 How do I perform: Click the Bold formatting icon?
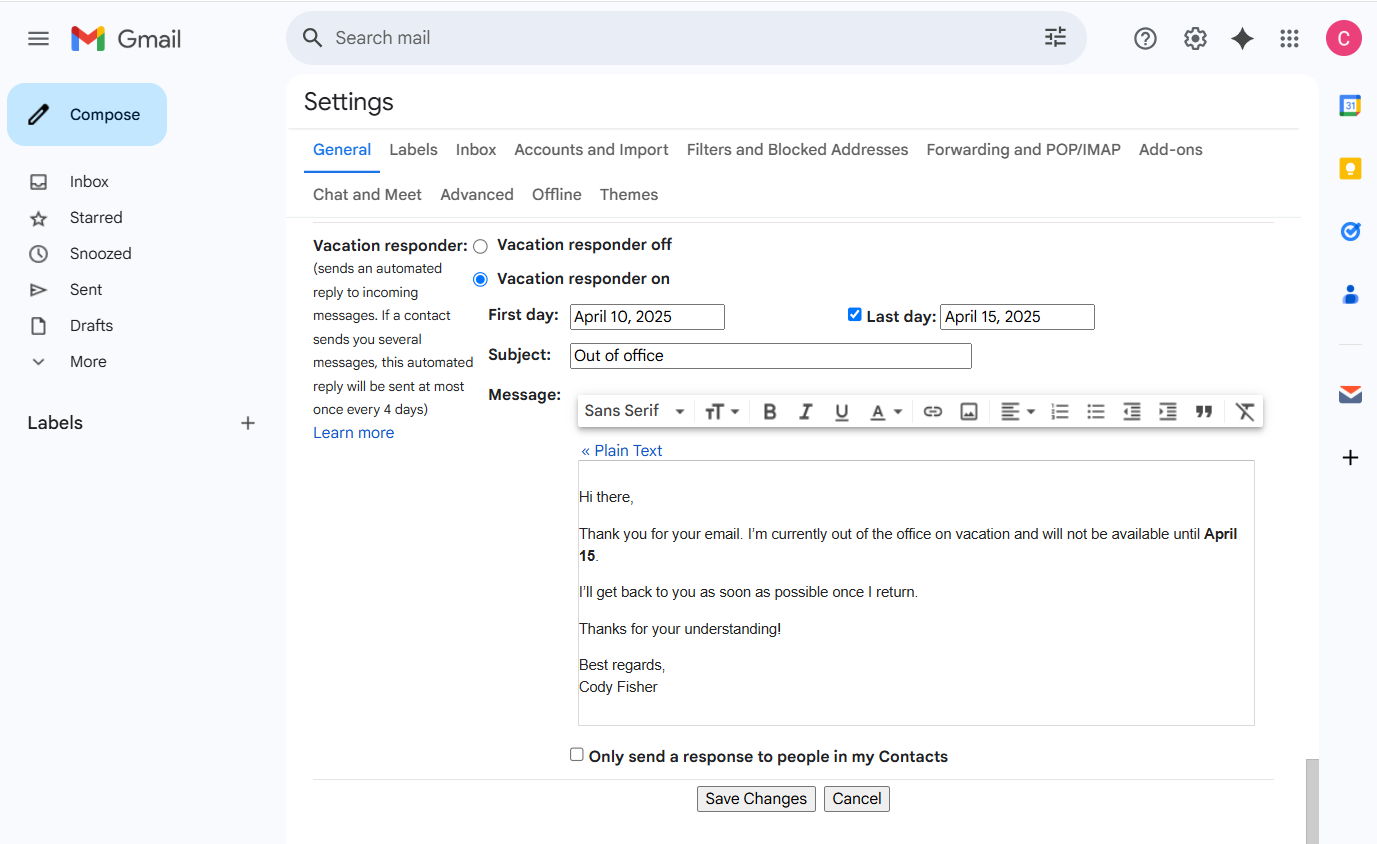click(x=770, y=412)
